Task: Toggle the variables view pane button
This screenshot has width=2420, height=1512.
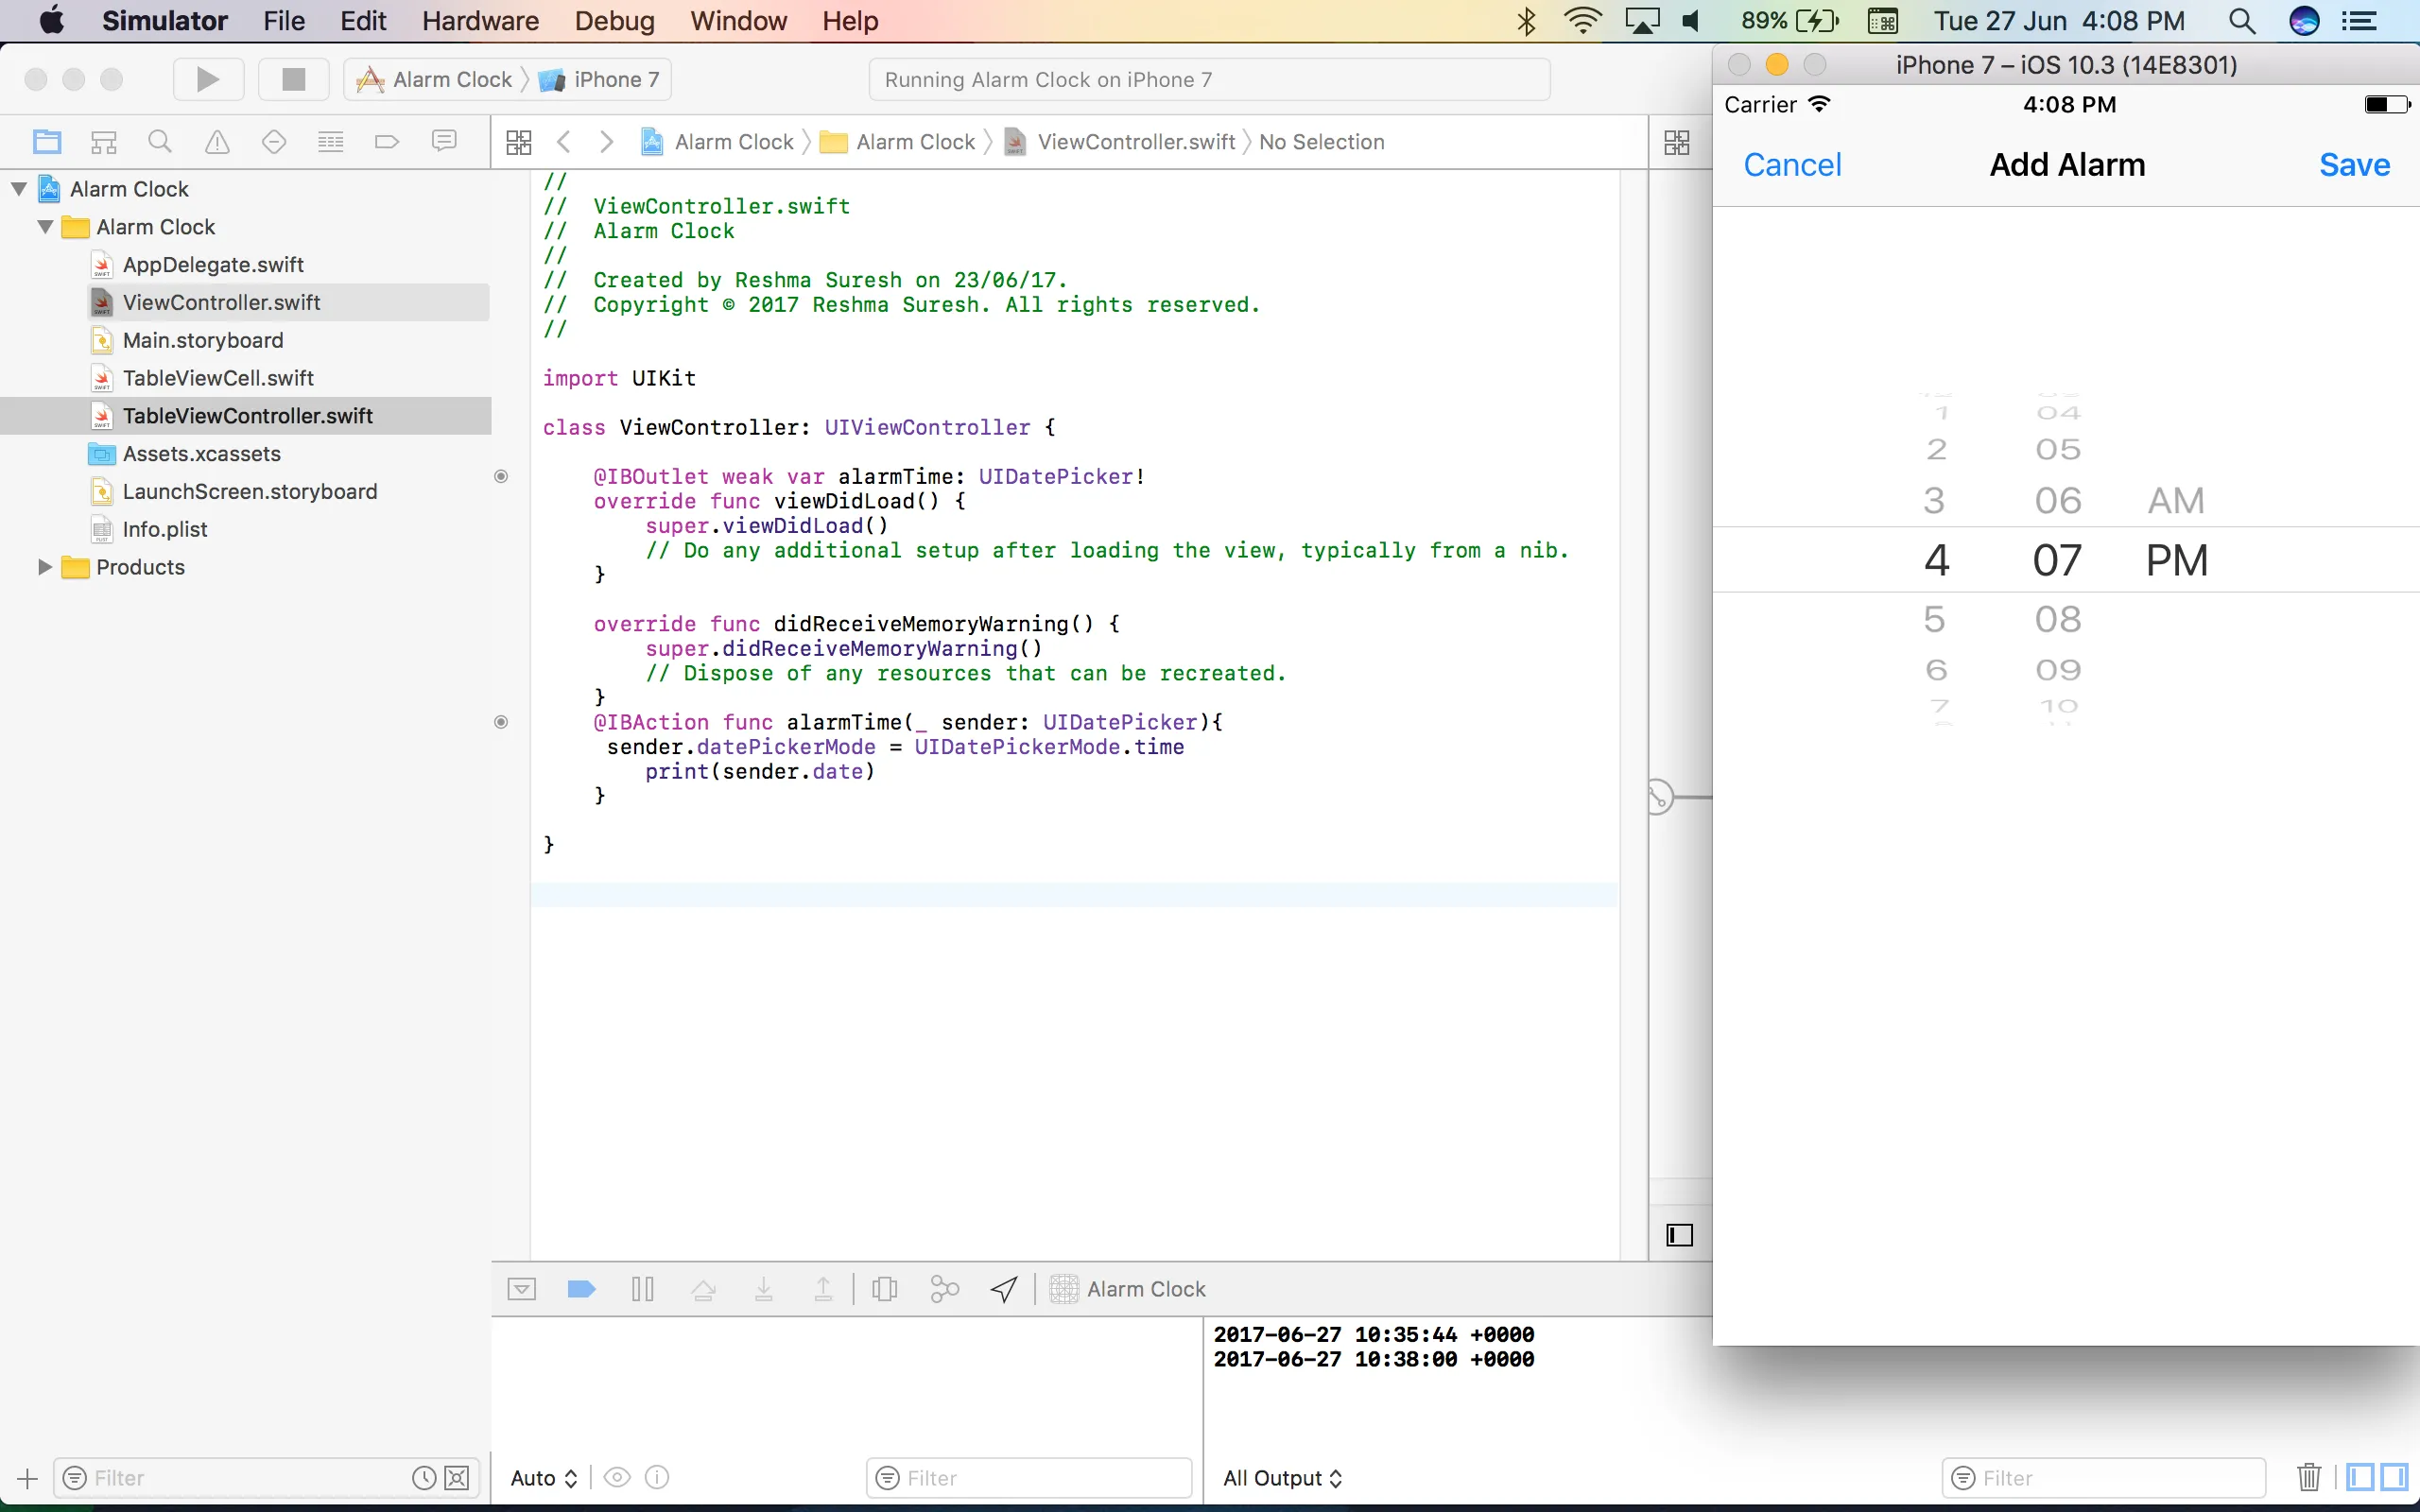Action: (x=2360, y=1477)
